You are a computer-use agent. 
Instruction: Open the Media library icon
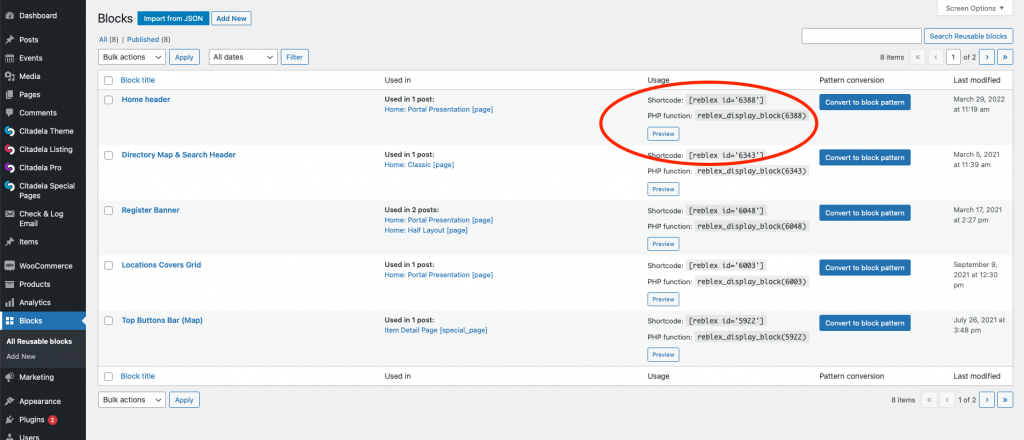coord(10,76)
